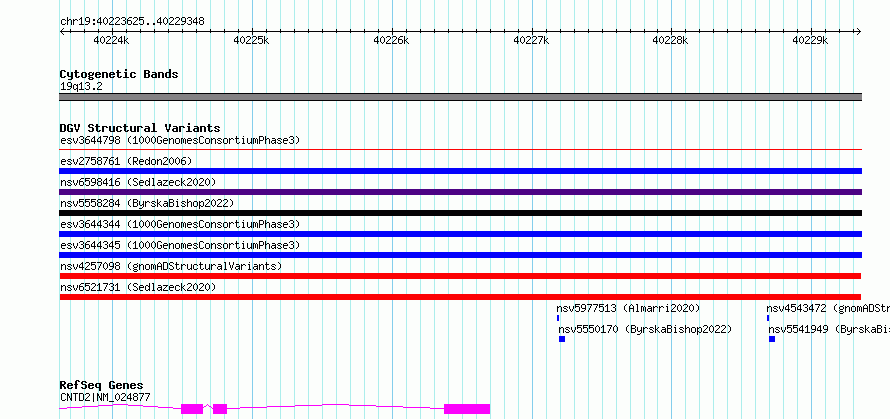Expand the RefSeq Genes track heading
This screenshot has width=890, height=419.
point(101,385)
